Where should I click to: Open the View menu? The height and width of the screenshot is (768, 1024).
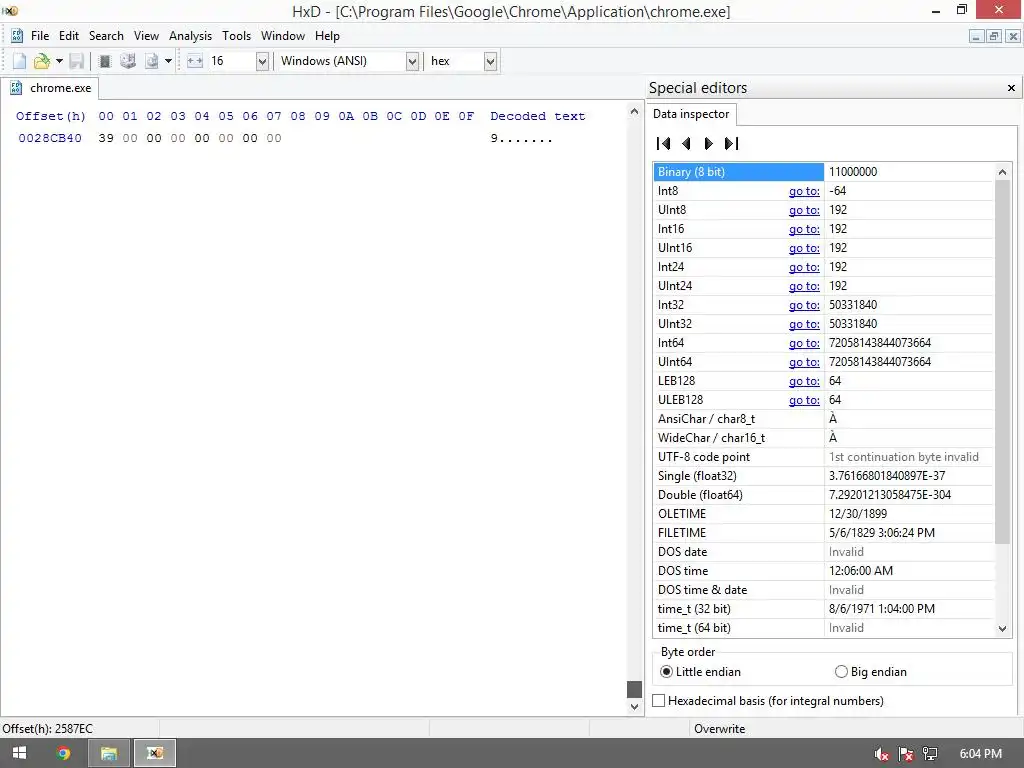click(146, 36)
